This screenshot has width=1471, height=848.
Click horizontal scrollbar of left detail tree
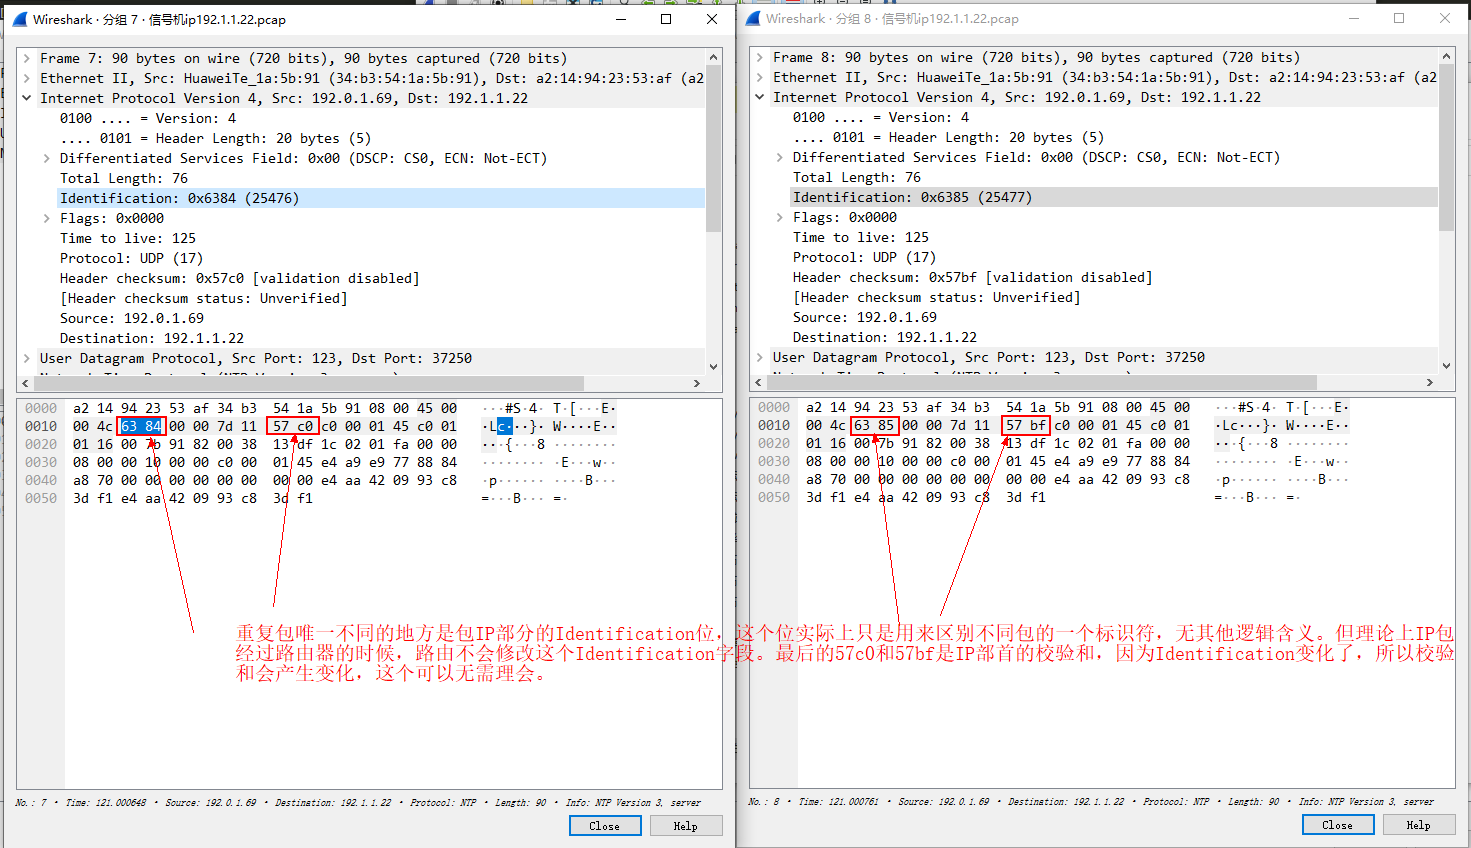[310, 383]
